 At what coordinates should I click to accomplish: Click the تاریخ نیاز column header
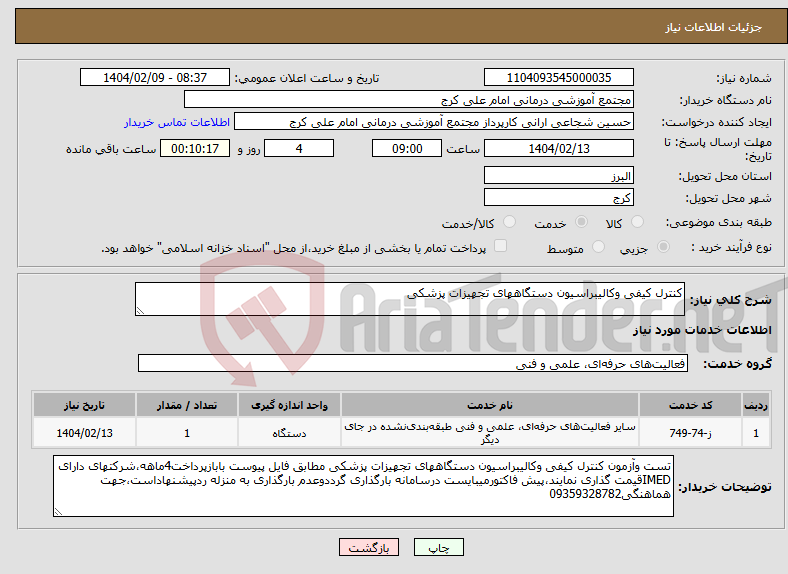coord(84,405)
